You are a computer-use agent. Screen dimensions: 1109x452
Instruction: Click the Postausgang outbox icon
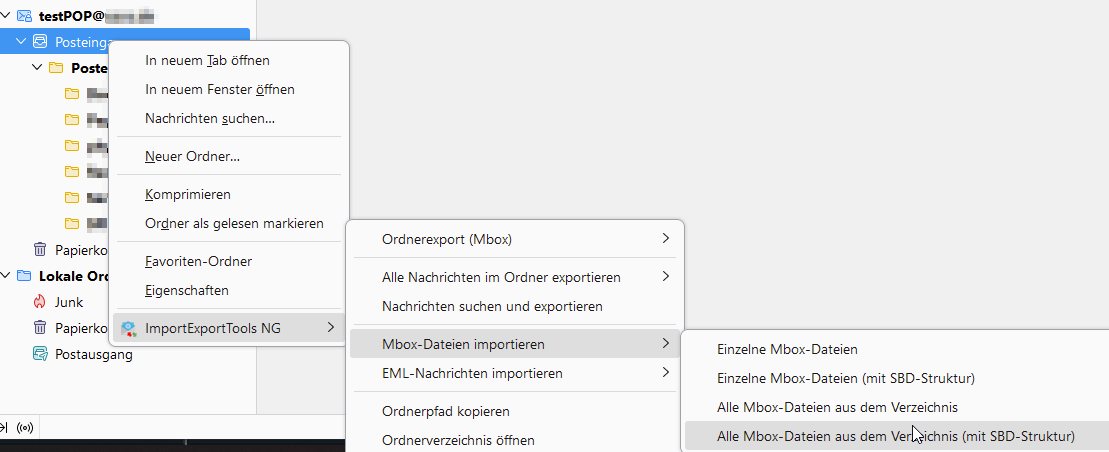point(40,354)
